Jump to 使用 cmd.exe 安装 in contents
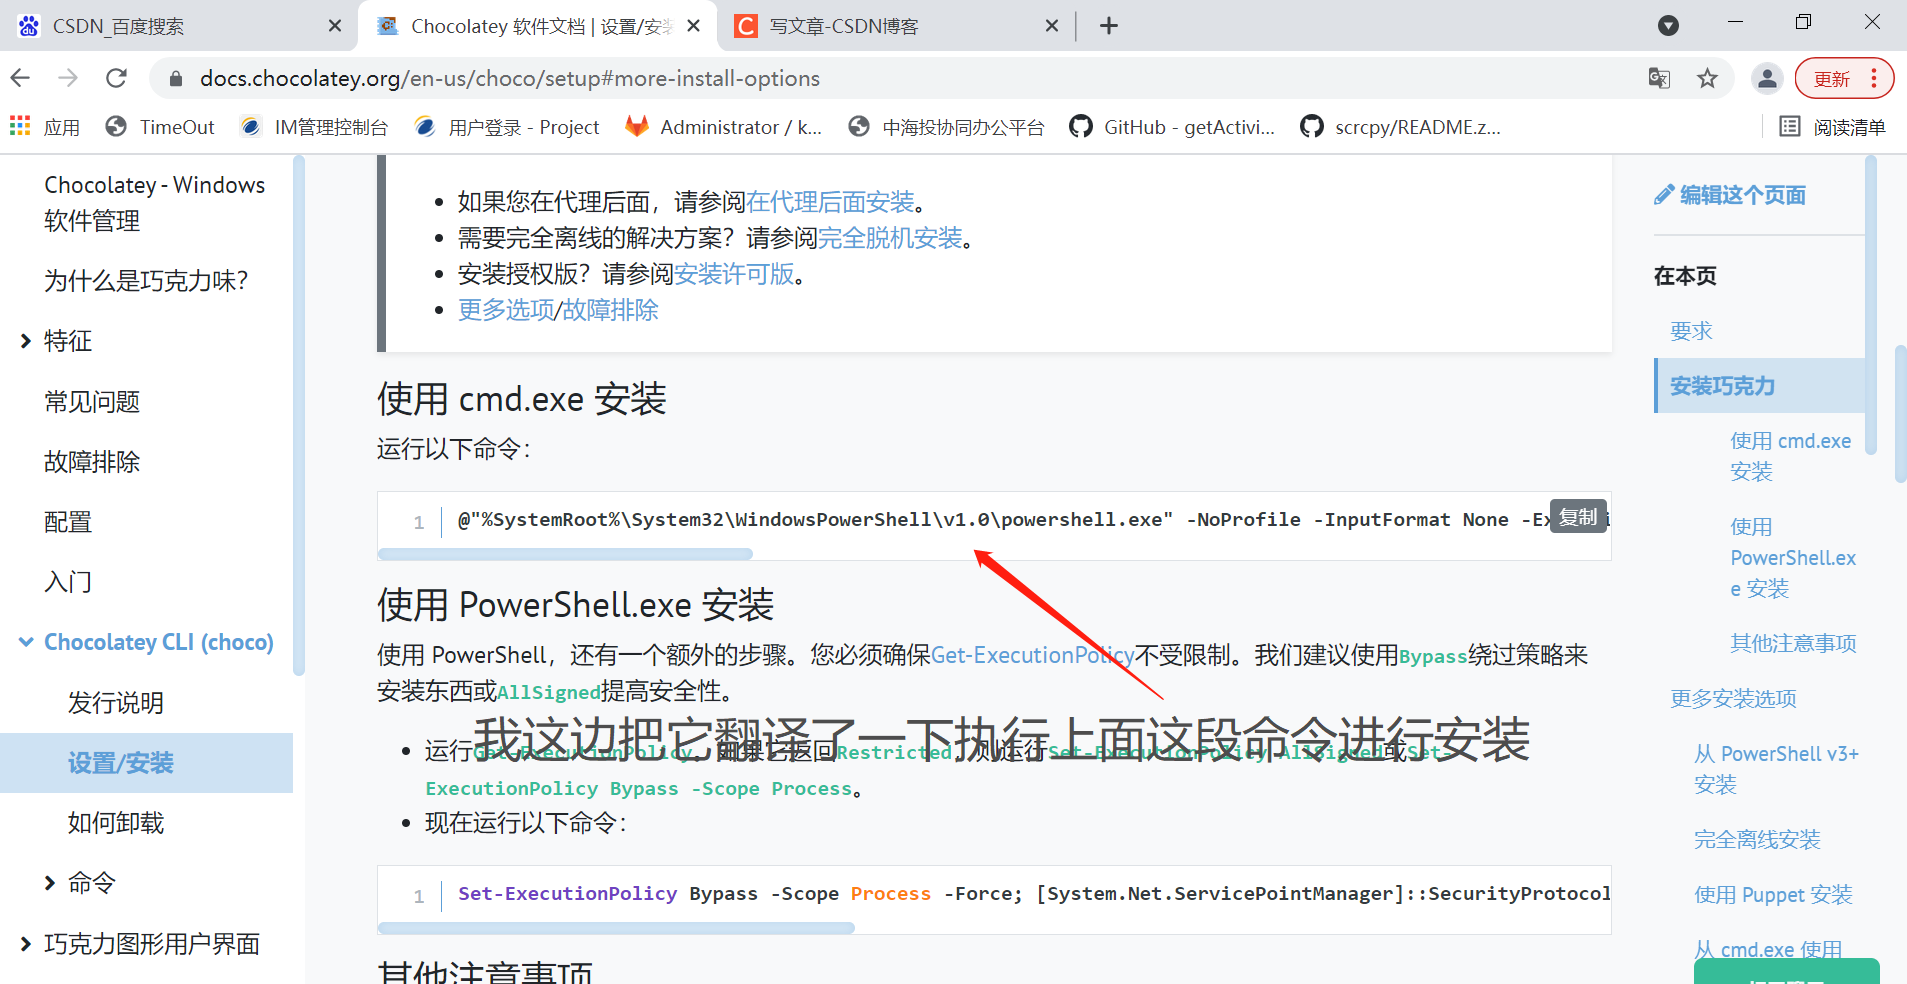 (1790, 456)
